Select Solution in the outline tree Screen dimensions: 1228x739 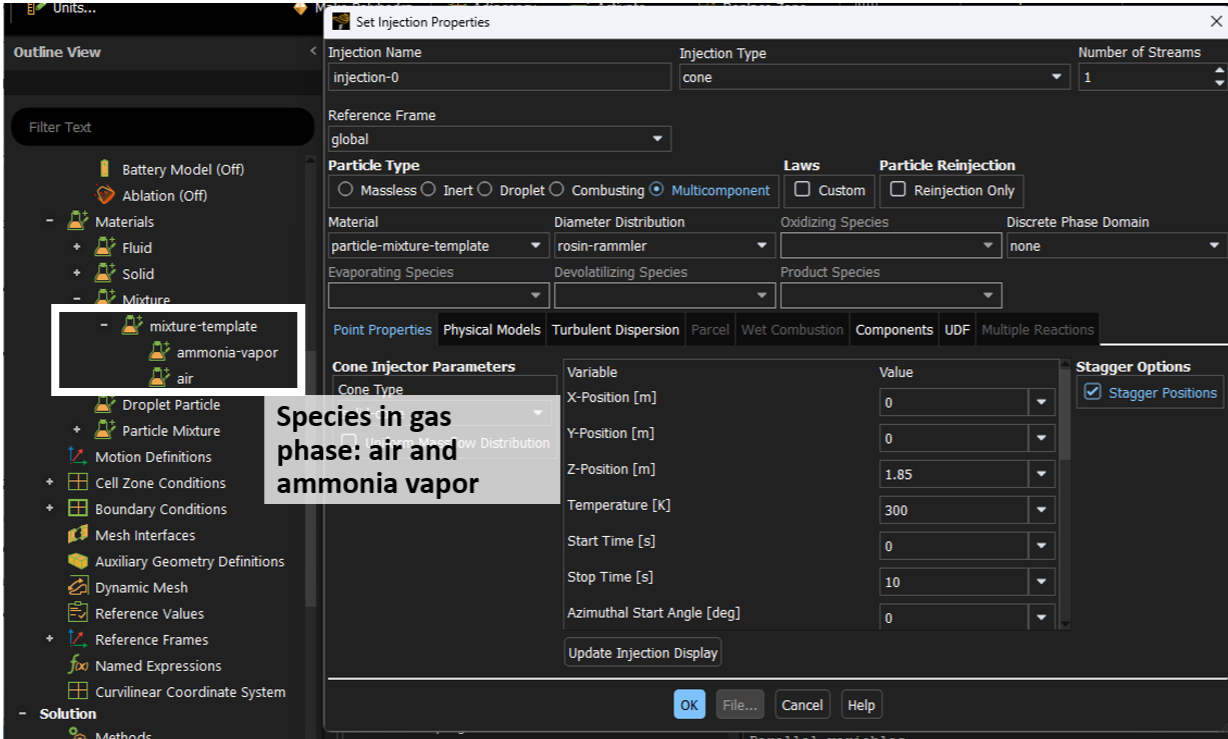[x=68, y=714]
